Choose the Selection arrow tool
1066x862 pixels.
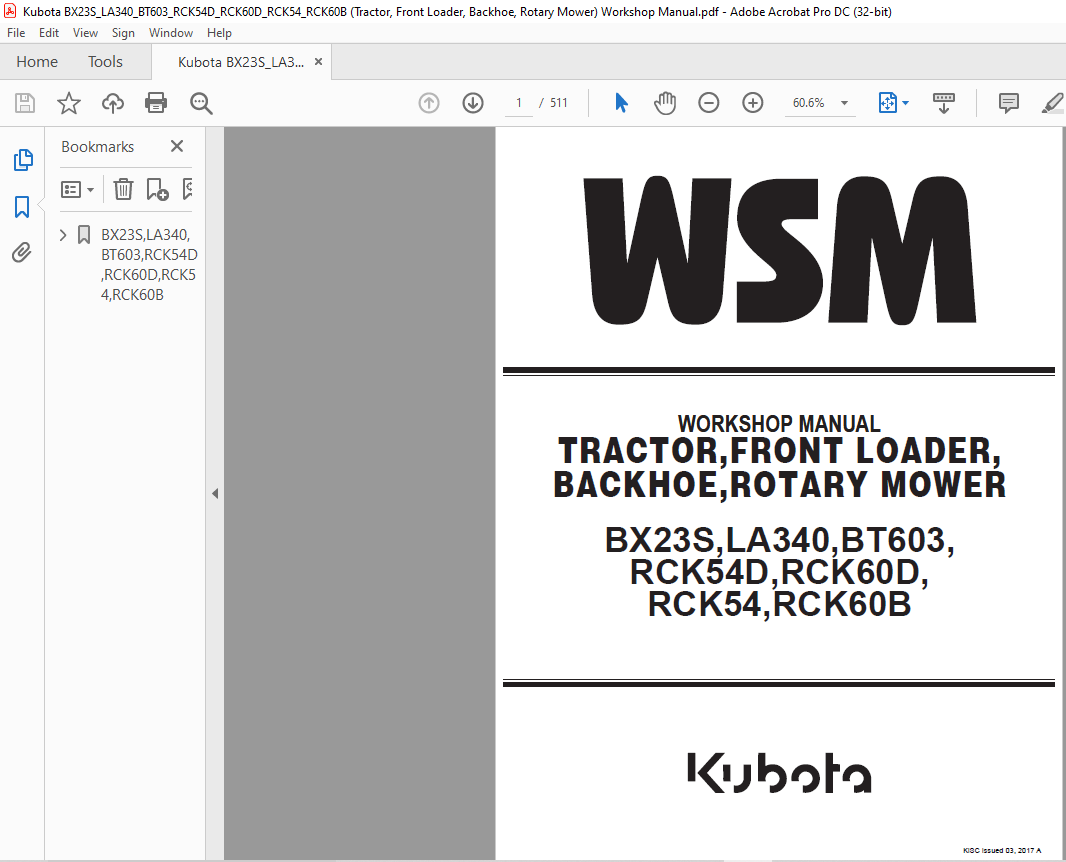[x=621, y=103]
